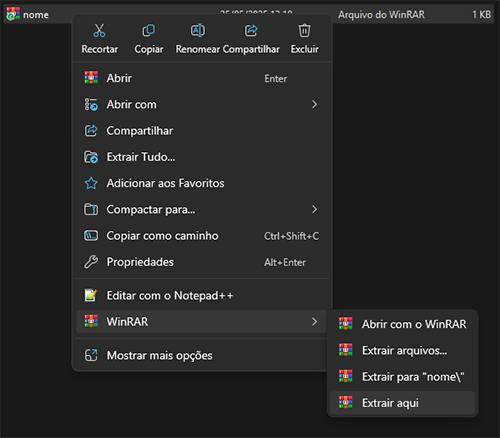Click icon beside Abrir com o WinRAR
This screenshot has width=500, height=438.
click(346, 324)
